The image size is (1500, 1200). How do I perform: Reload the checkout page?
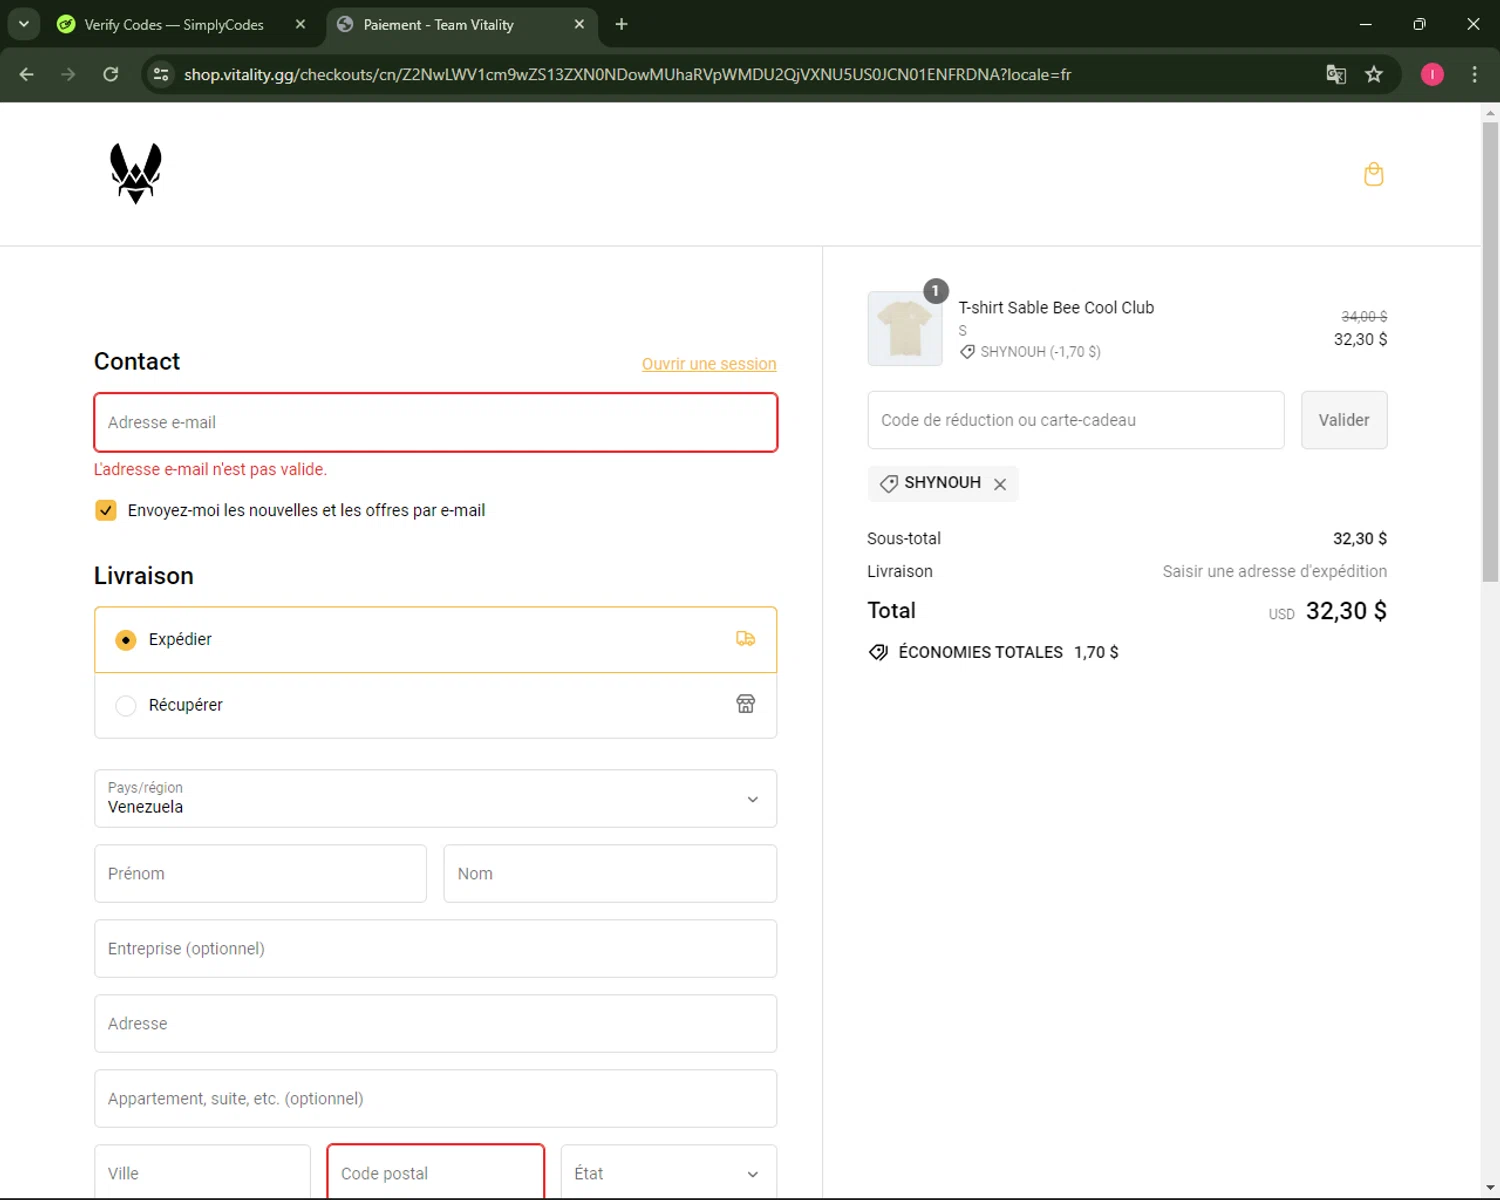pos(111,74)
